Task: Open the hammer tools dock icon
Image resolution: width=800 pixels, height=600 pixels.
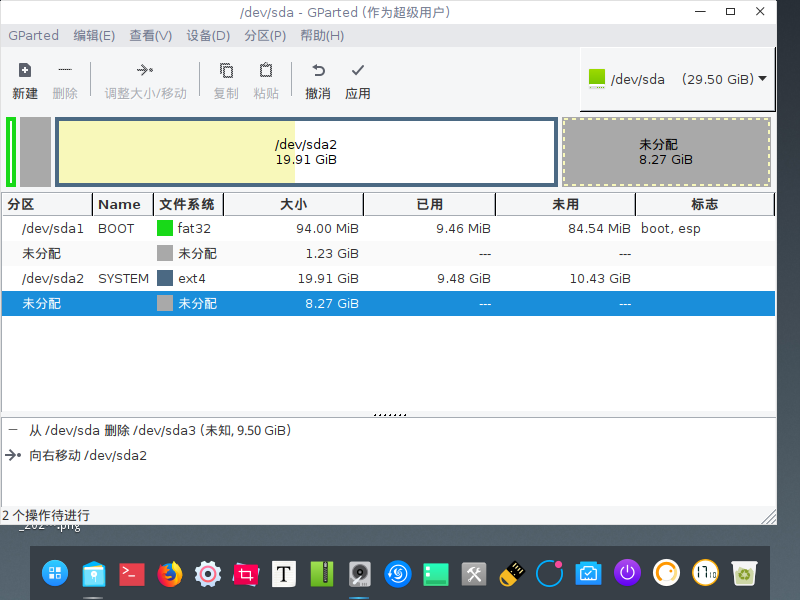Action: [x=474, y=574]
